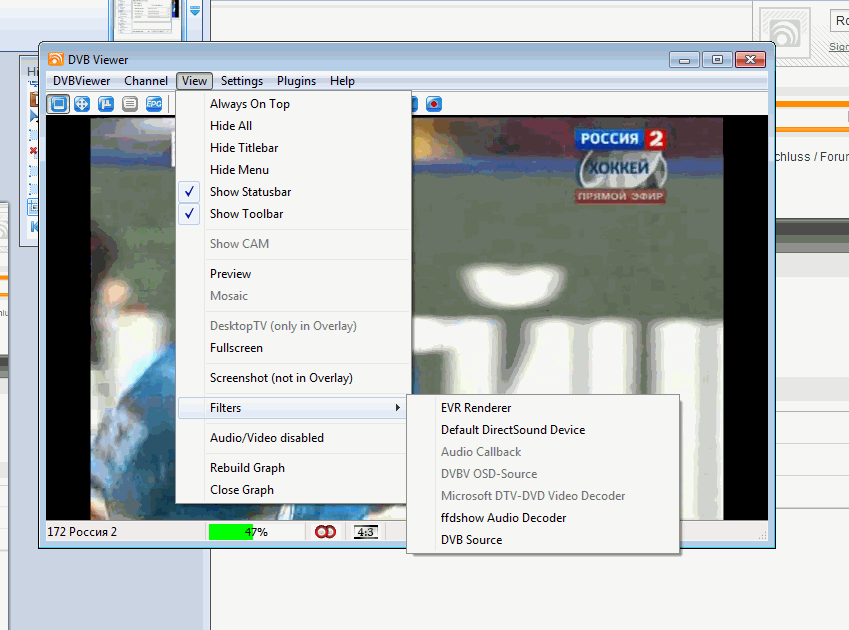Screen dimensions: 849x630
Task: Click the third toolbar icon with flag
Action: [x=106, y=103]
